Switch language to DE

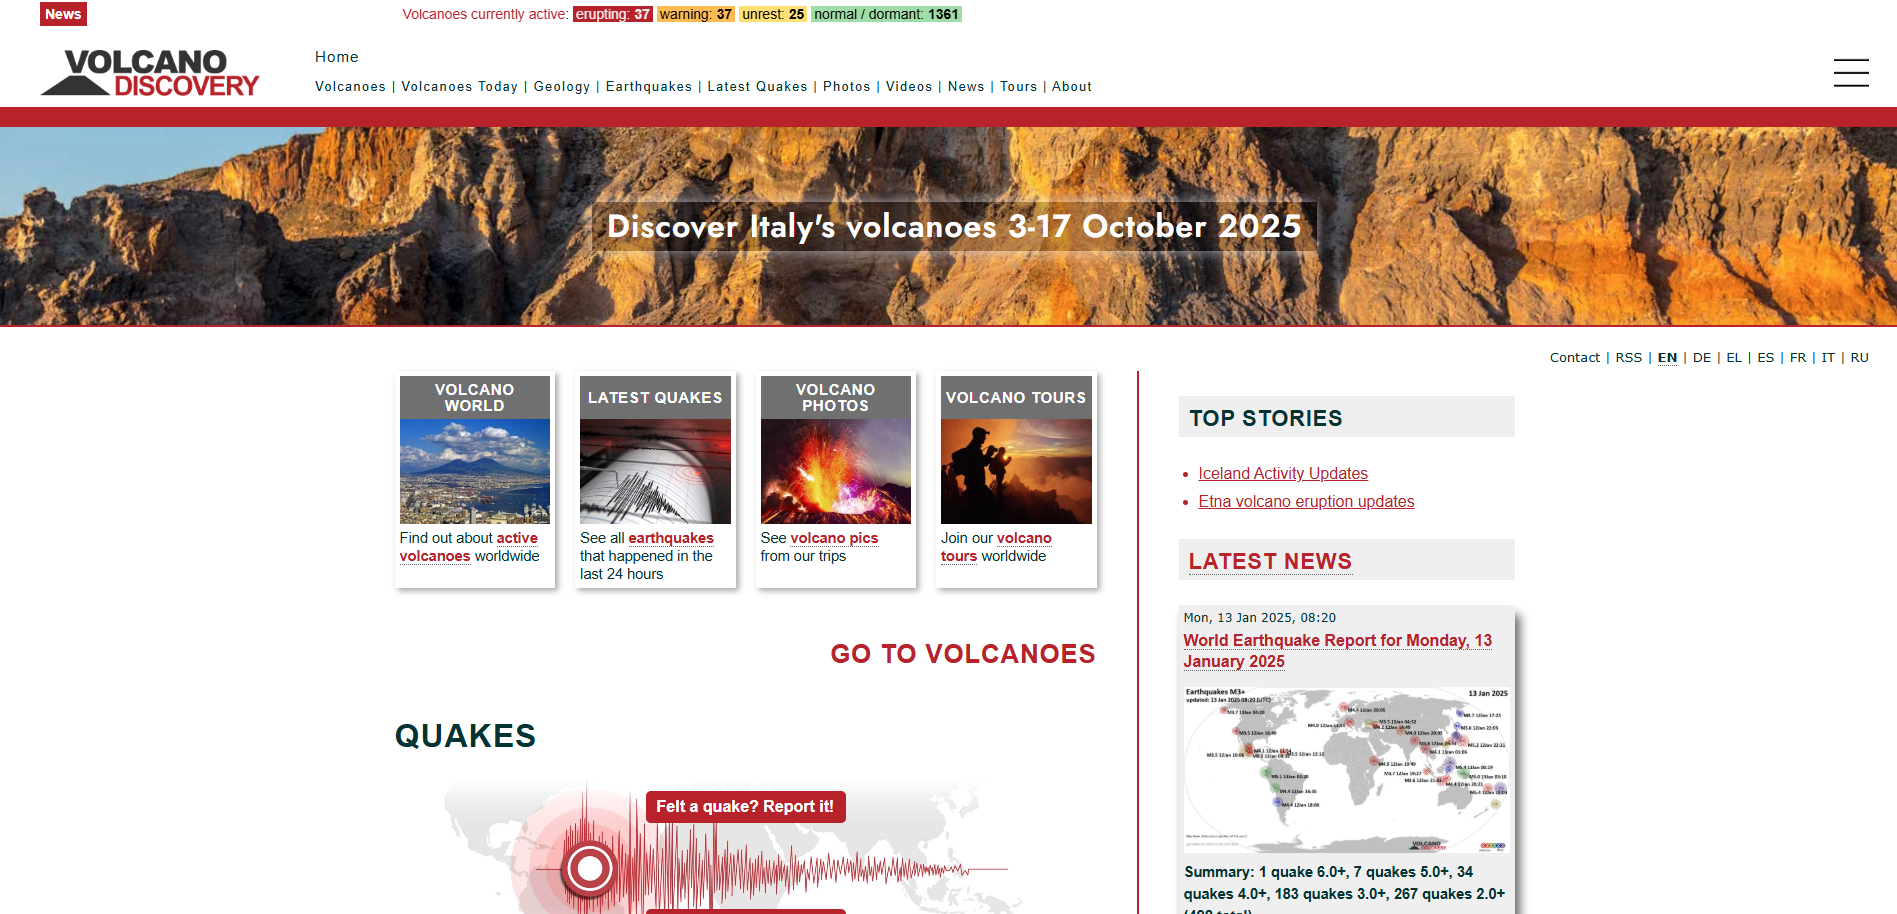[x=1701, y=358]
